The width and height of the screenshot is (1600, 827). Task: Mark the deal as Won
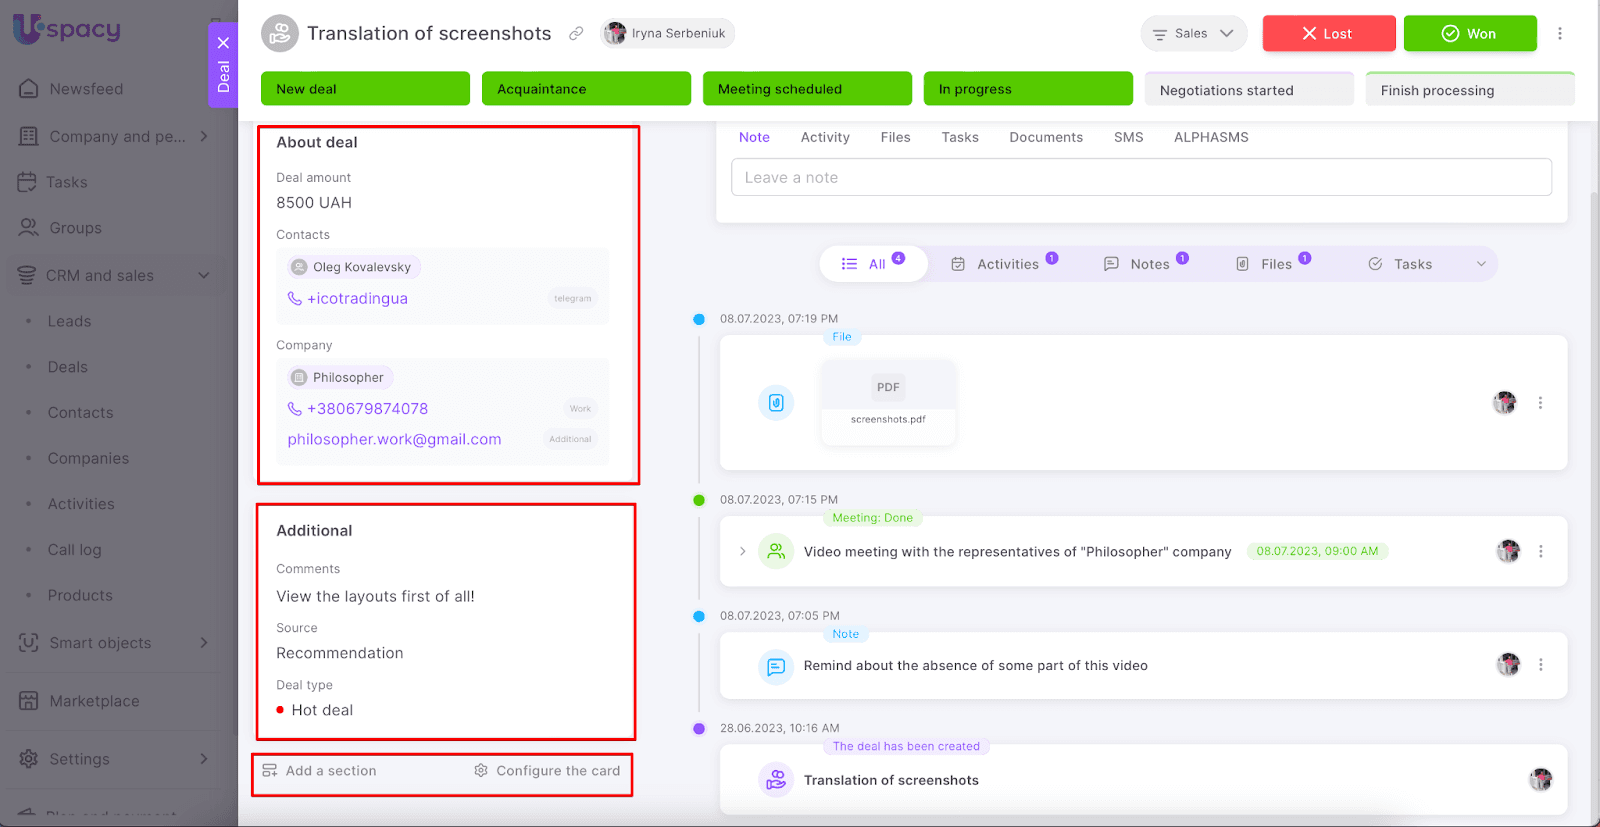(x=1469, y=34)
